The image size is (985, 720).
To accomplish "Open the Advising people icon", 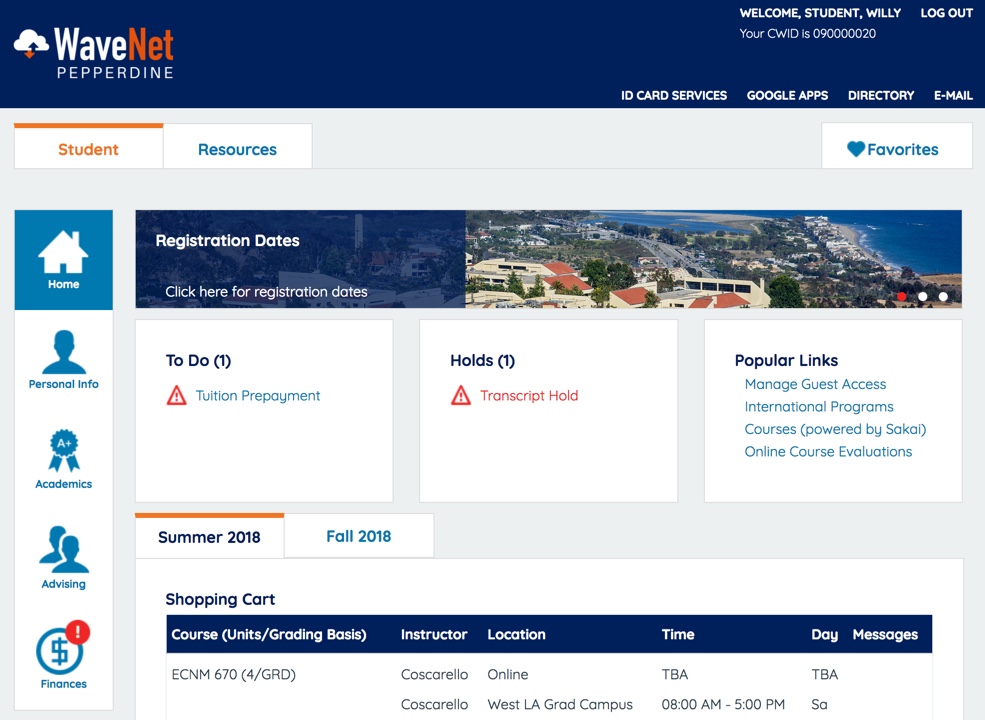I will (x=63, y=550).
